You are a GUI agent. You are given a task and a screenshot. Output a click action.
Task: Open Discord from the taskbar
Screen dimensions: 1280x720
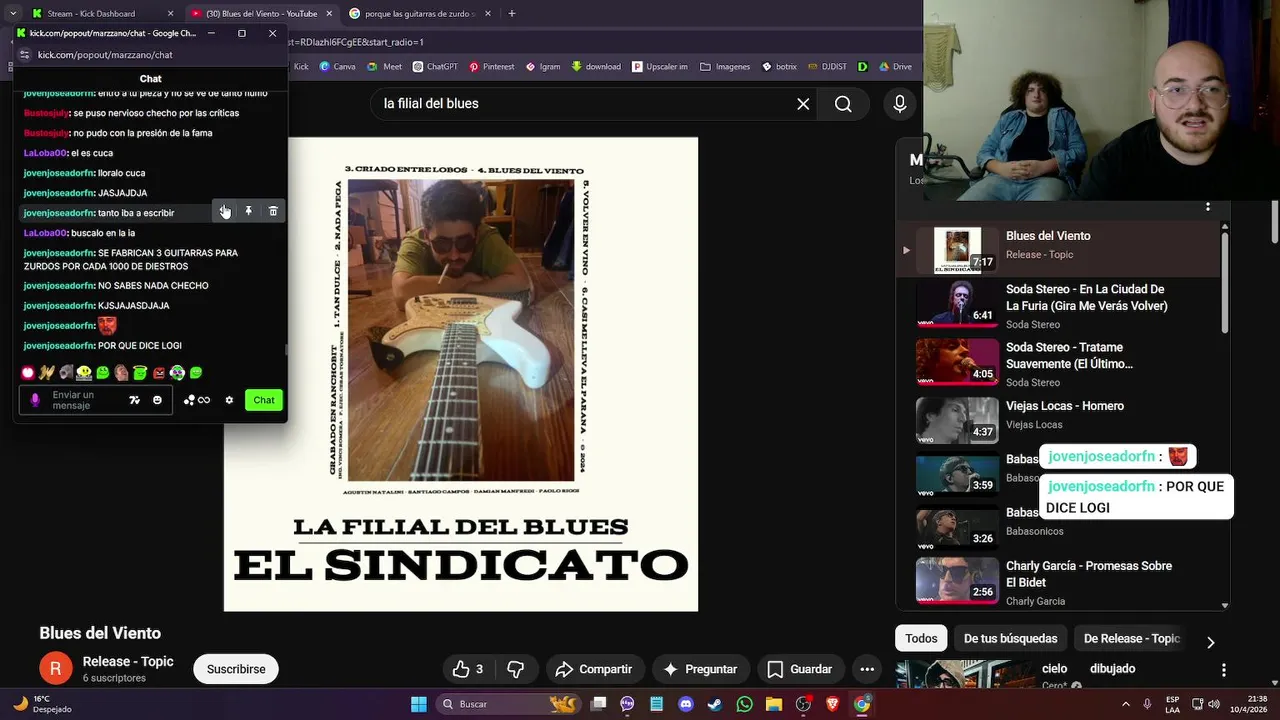[686, 704]
